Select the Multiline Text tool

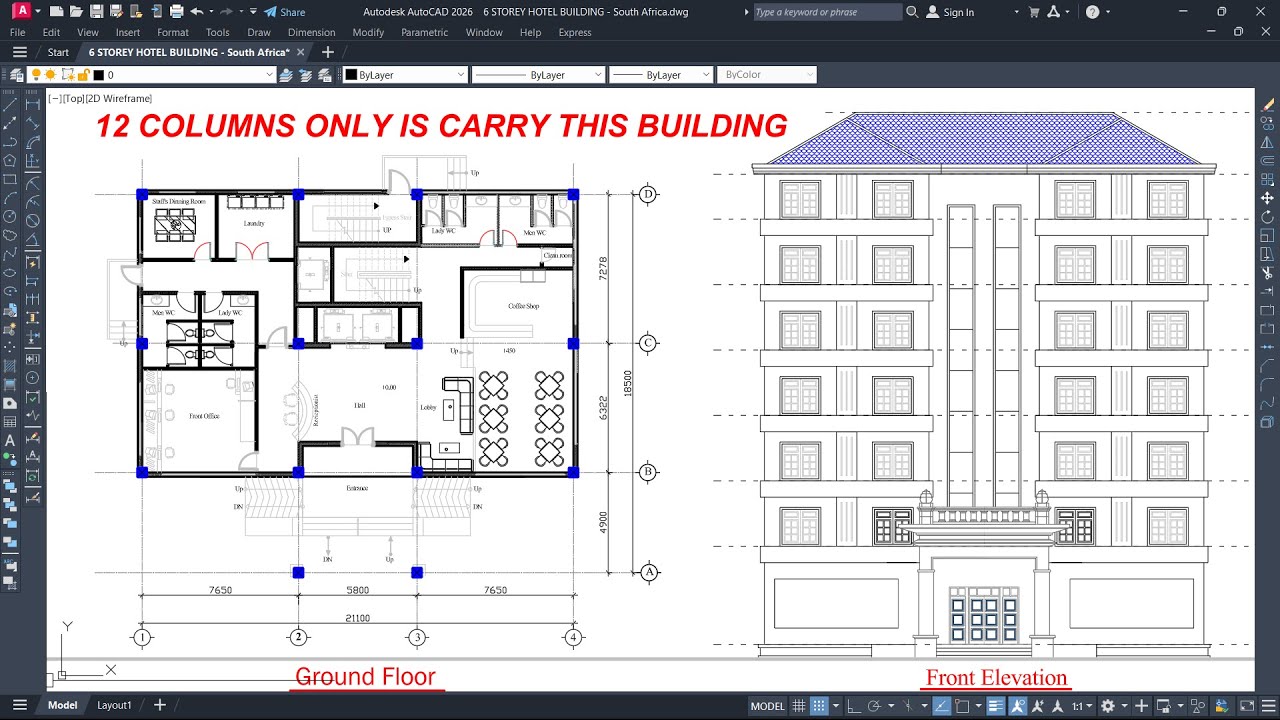(10, 441)
